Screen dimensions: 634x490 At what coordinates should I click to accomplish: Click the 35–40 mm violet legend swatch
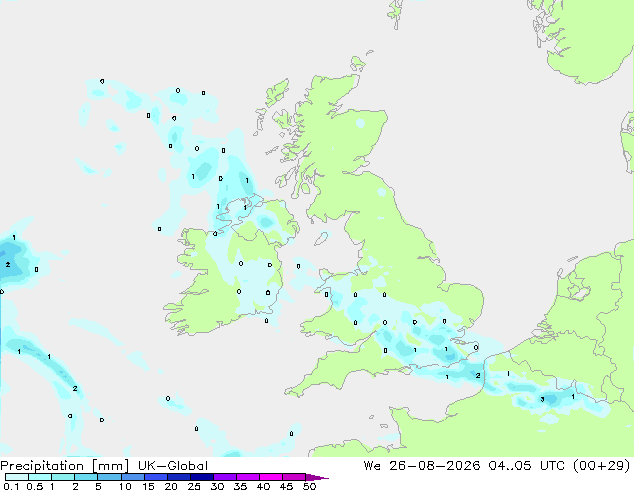click(248, 477)
